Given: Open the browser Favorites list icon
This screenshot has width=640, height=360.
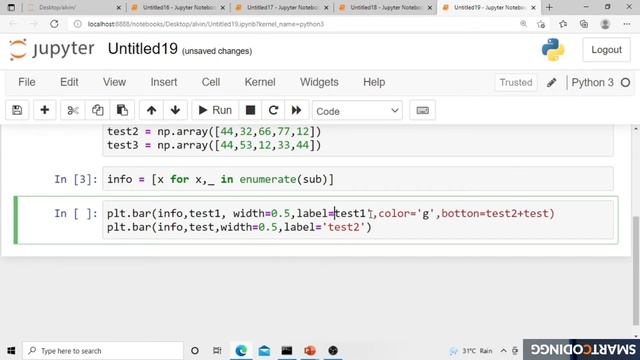Looking at the screenshot, I should pyautogui.click(x=563, y=24).
